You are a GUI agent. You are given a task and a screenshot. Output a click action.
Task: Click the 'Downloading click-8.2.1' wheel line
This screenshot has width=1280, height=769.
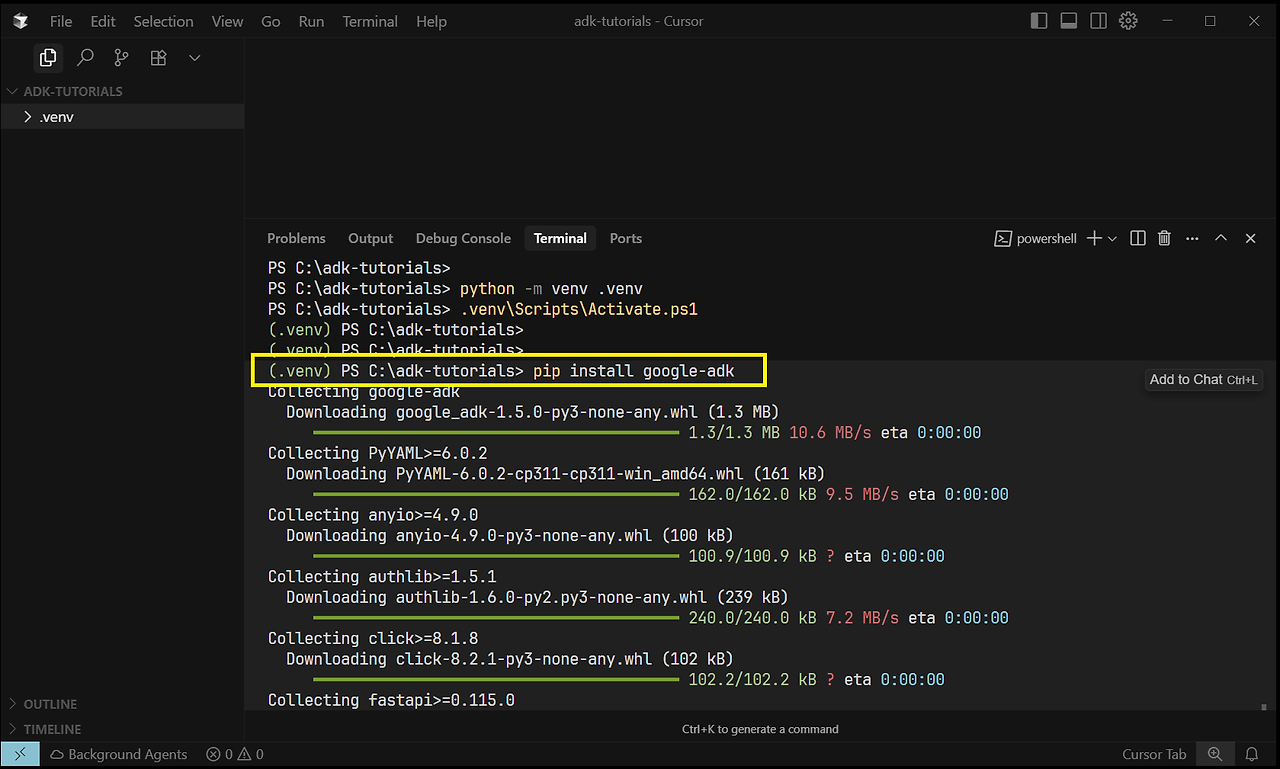(510, 659)
